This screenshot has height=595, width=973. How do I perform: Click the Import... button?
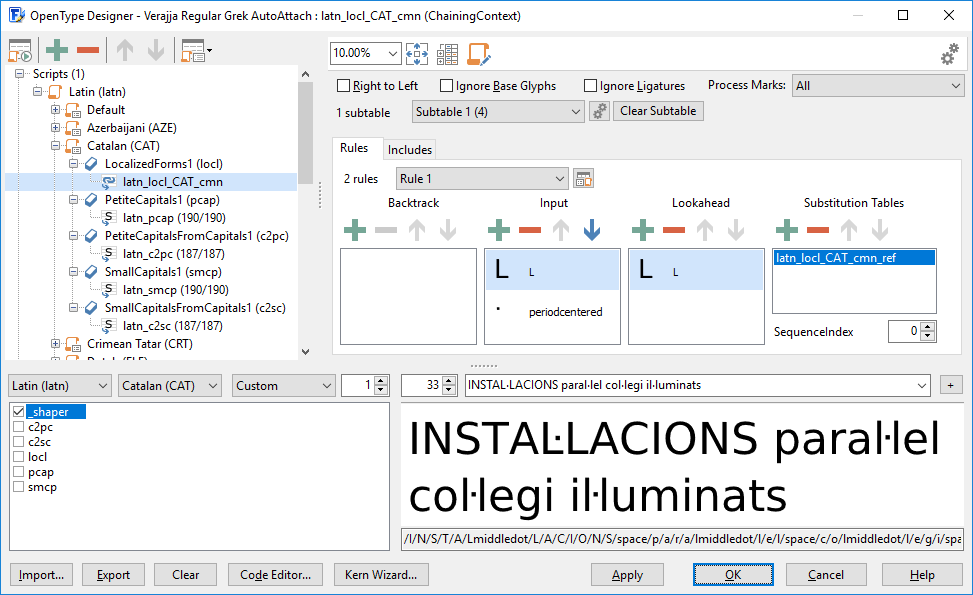point(41,575)
